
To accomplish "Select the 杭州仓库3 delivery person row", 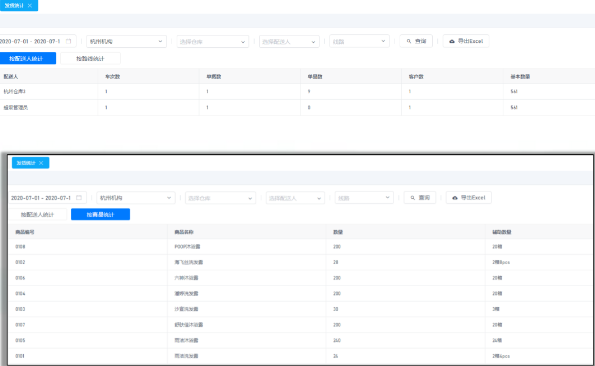I will (x=298, y=91).
